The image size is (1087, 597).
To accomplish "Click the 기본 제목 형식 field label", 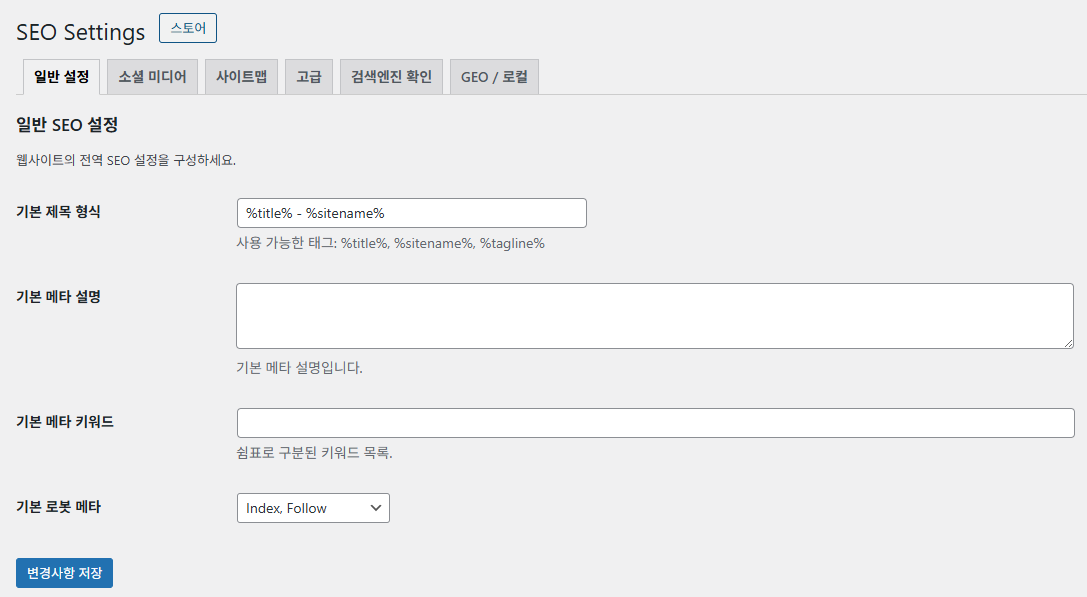I will (59, 212).
